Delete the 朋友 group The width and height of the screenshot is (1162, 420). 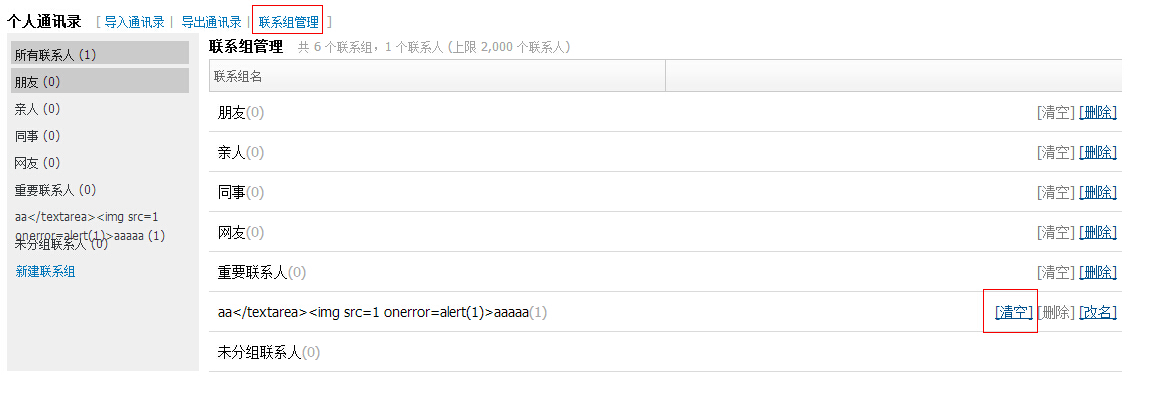coord(1098,113)
